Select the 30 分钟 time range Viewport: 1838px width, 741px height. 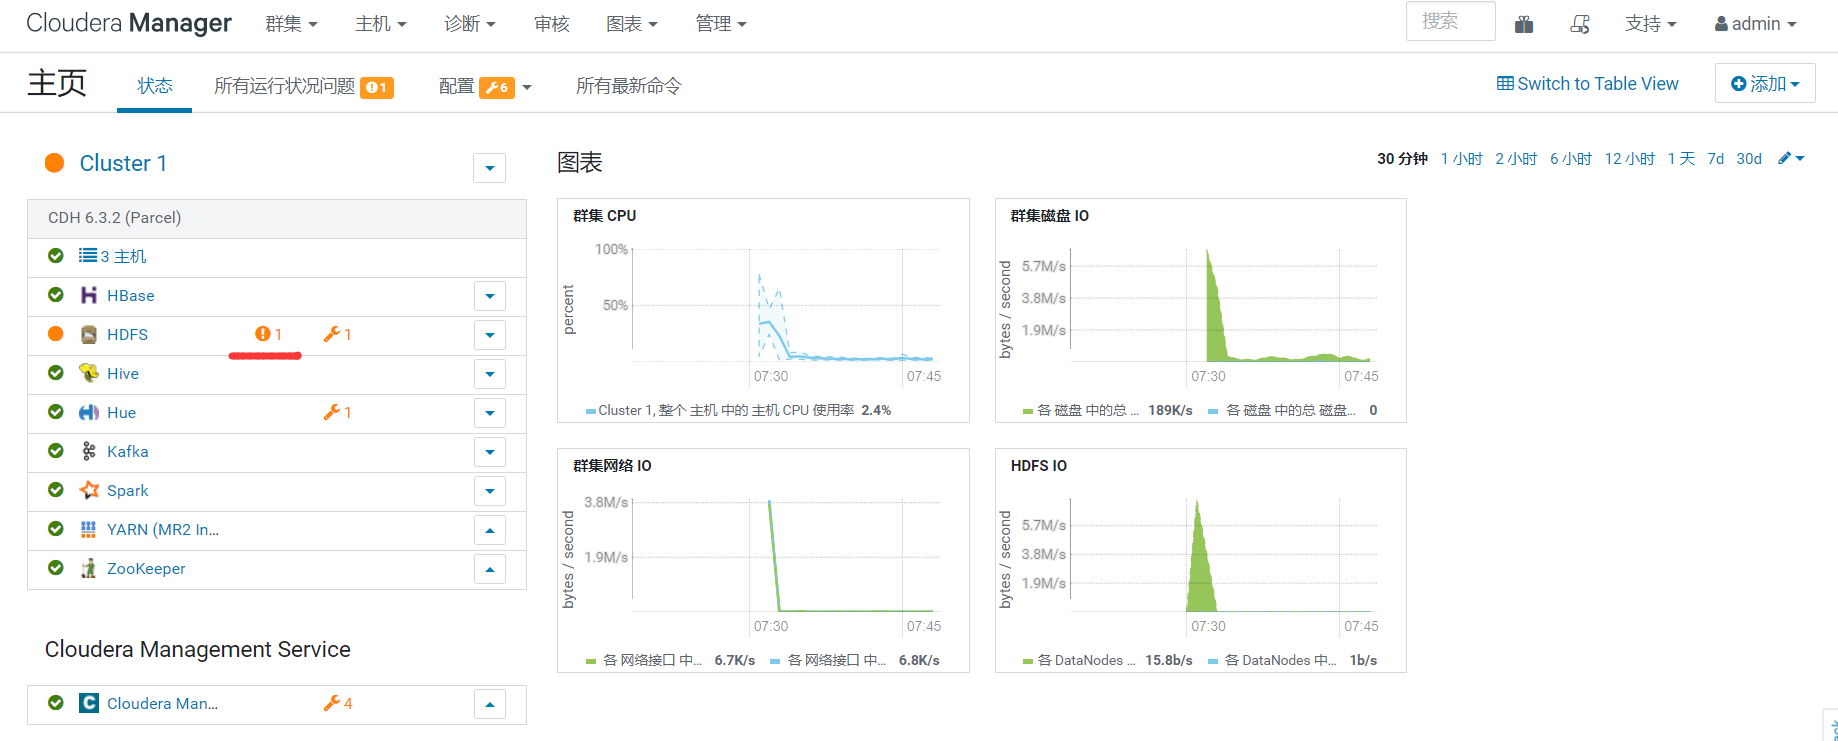coord(1402,158)
